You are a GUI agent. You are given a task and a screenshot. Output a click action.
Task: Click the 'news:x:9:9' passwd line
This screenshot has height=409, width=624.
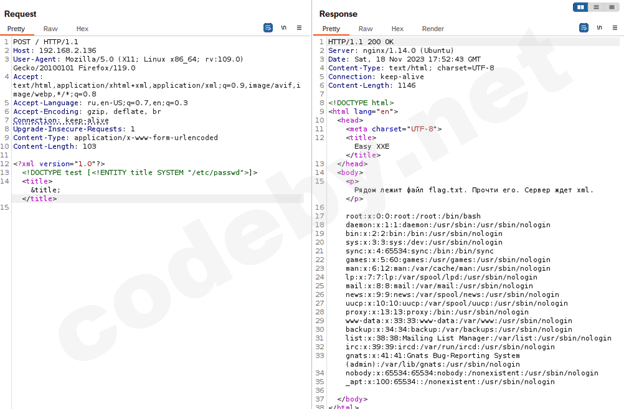[452, 295]
